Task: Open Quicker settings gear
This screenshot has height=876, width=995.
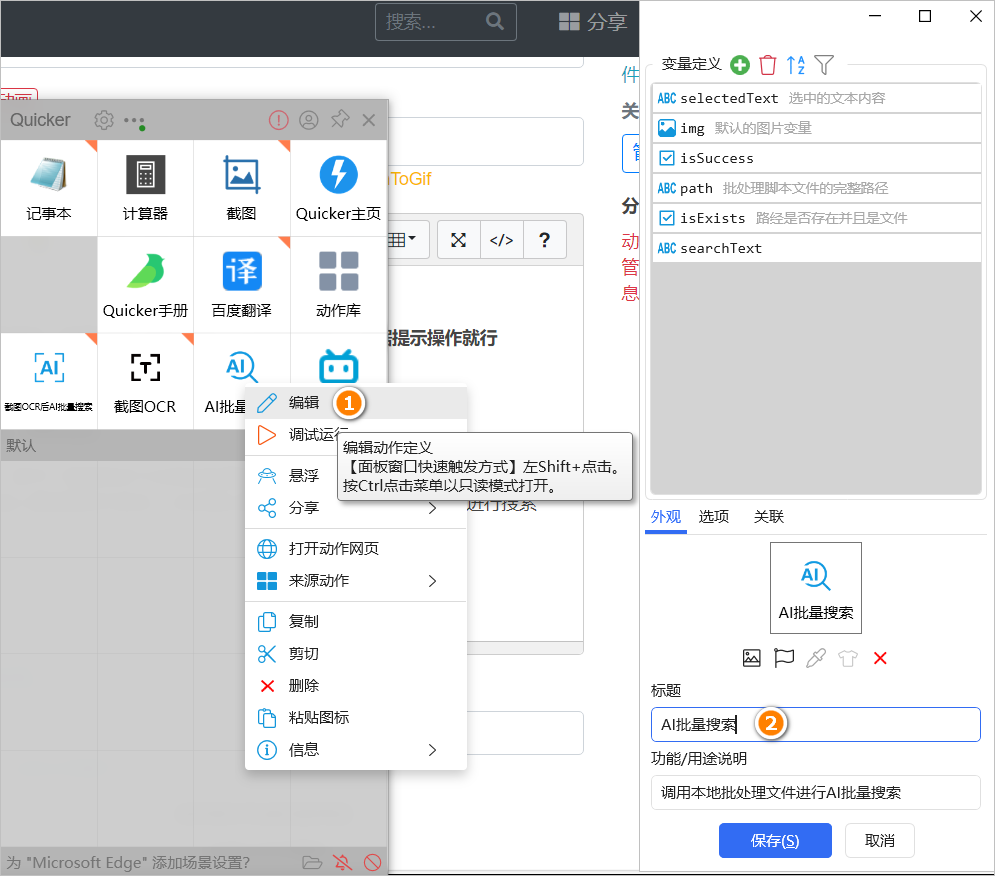Action: [104, 120]
